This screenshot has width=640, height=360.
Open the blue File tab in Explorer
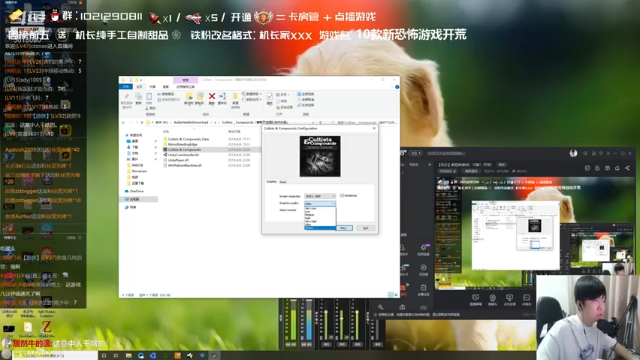[126, 87]
